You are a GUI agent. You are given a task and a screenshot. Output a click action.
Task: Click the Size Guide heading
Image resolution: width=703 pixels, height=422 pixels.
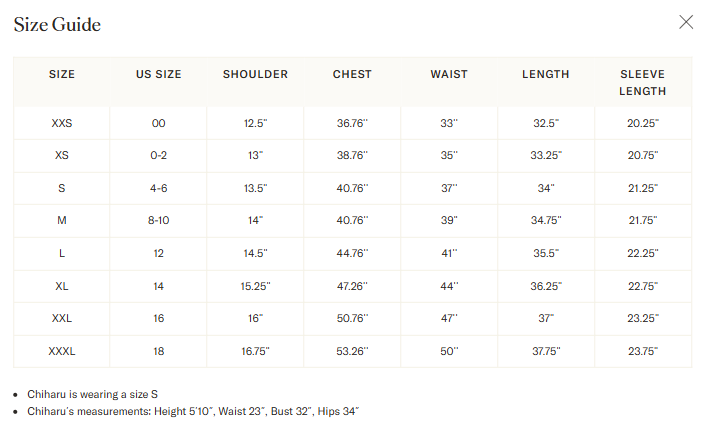57,25
